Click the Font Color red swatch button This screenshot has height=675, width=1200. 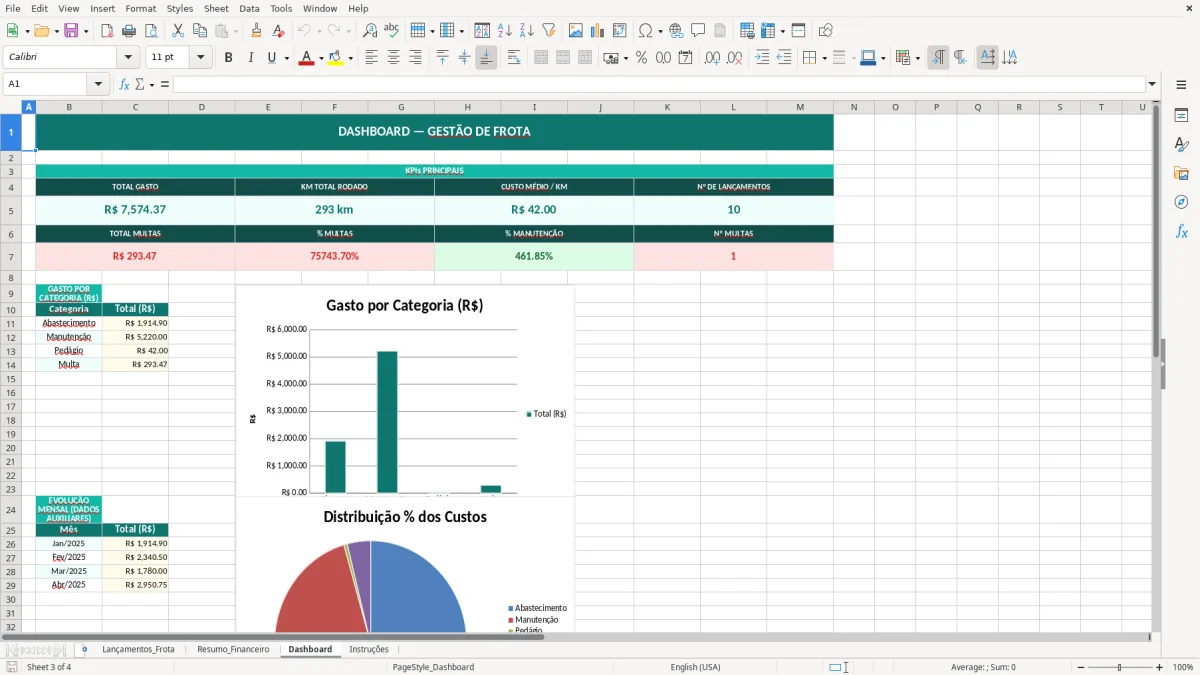click(x=306, y=58)
